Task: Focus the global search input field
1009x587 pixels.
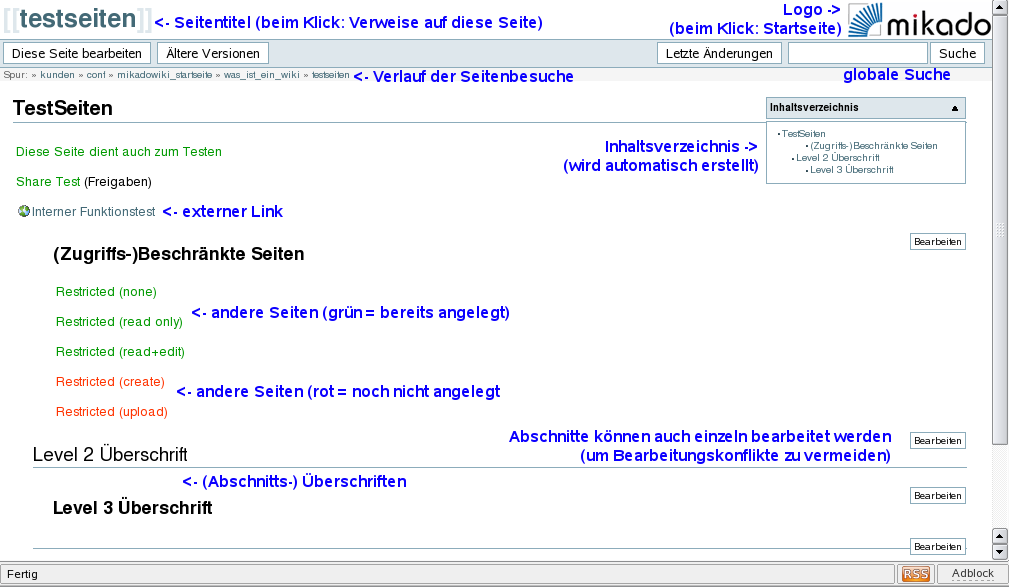Action: [858, 53]
